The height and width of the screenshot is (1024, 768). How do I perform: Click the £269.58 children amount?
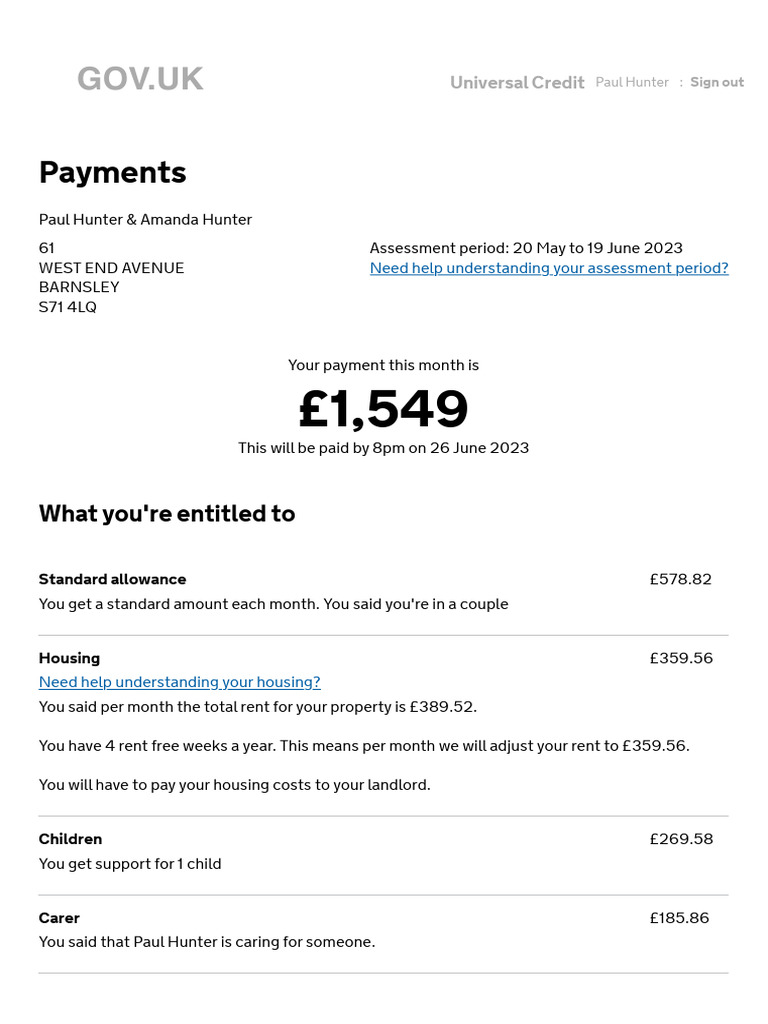pos(681,839)
